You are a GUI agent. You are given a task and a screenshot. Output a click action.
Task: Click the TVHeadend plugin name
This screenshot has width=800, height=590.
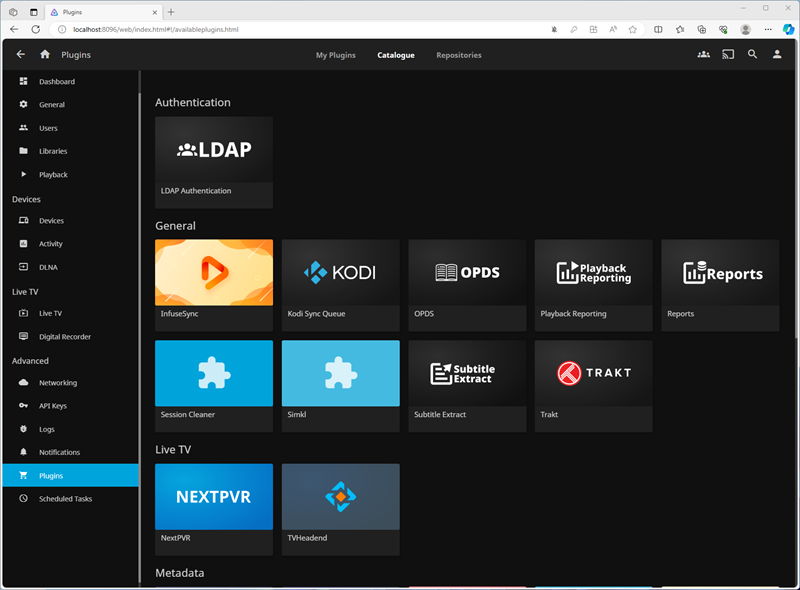pyautogui.click(x=306, y=538)
